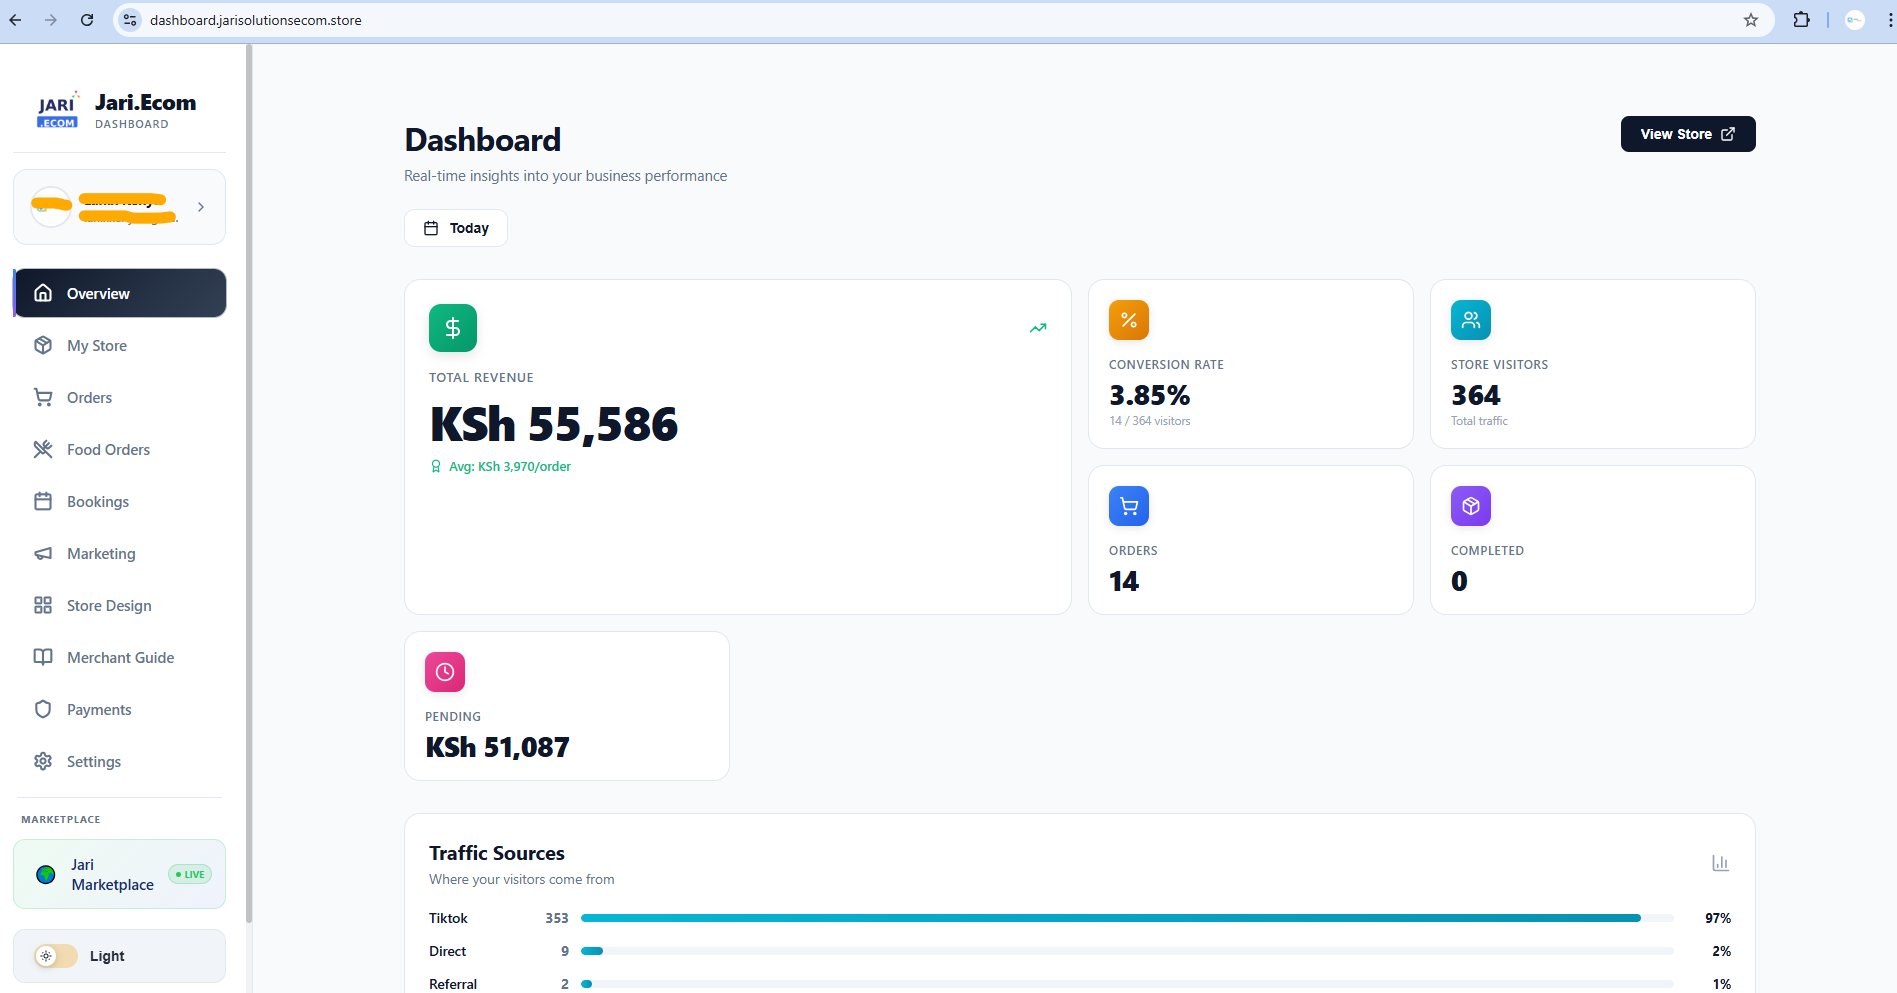The image size is (1897, 993).
Task: Open the Today date filter
Action: pos(455,227)
